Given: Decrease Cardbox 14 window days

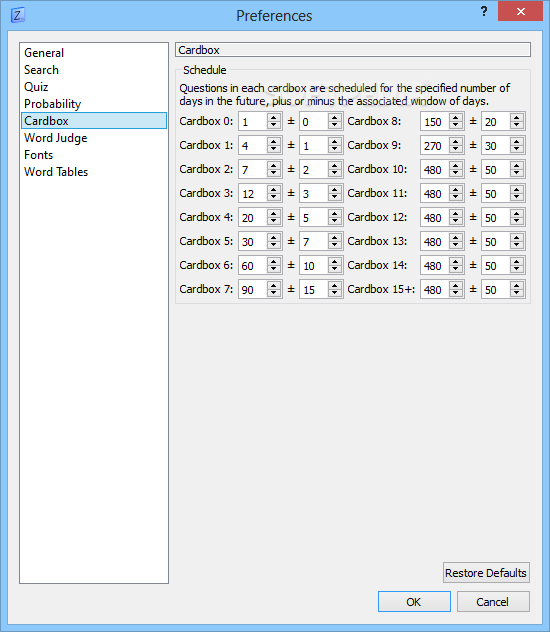Looking at the screenshot, I should (517, 269).
